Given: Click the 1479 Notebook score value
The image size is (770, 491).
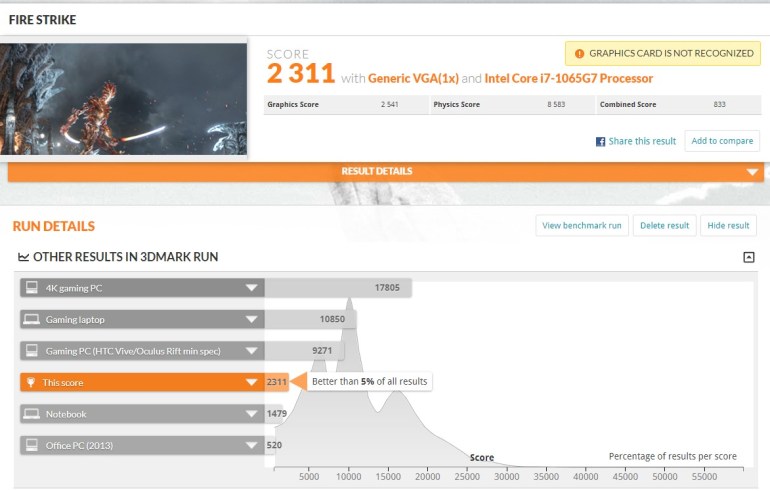Looking at the screenshot, I should point(276,414).
